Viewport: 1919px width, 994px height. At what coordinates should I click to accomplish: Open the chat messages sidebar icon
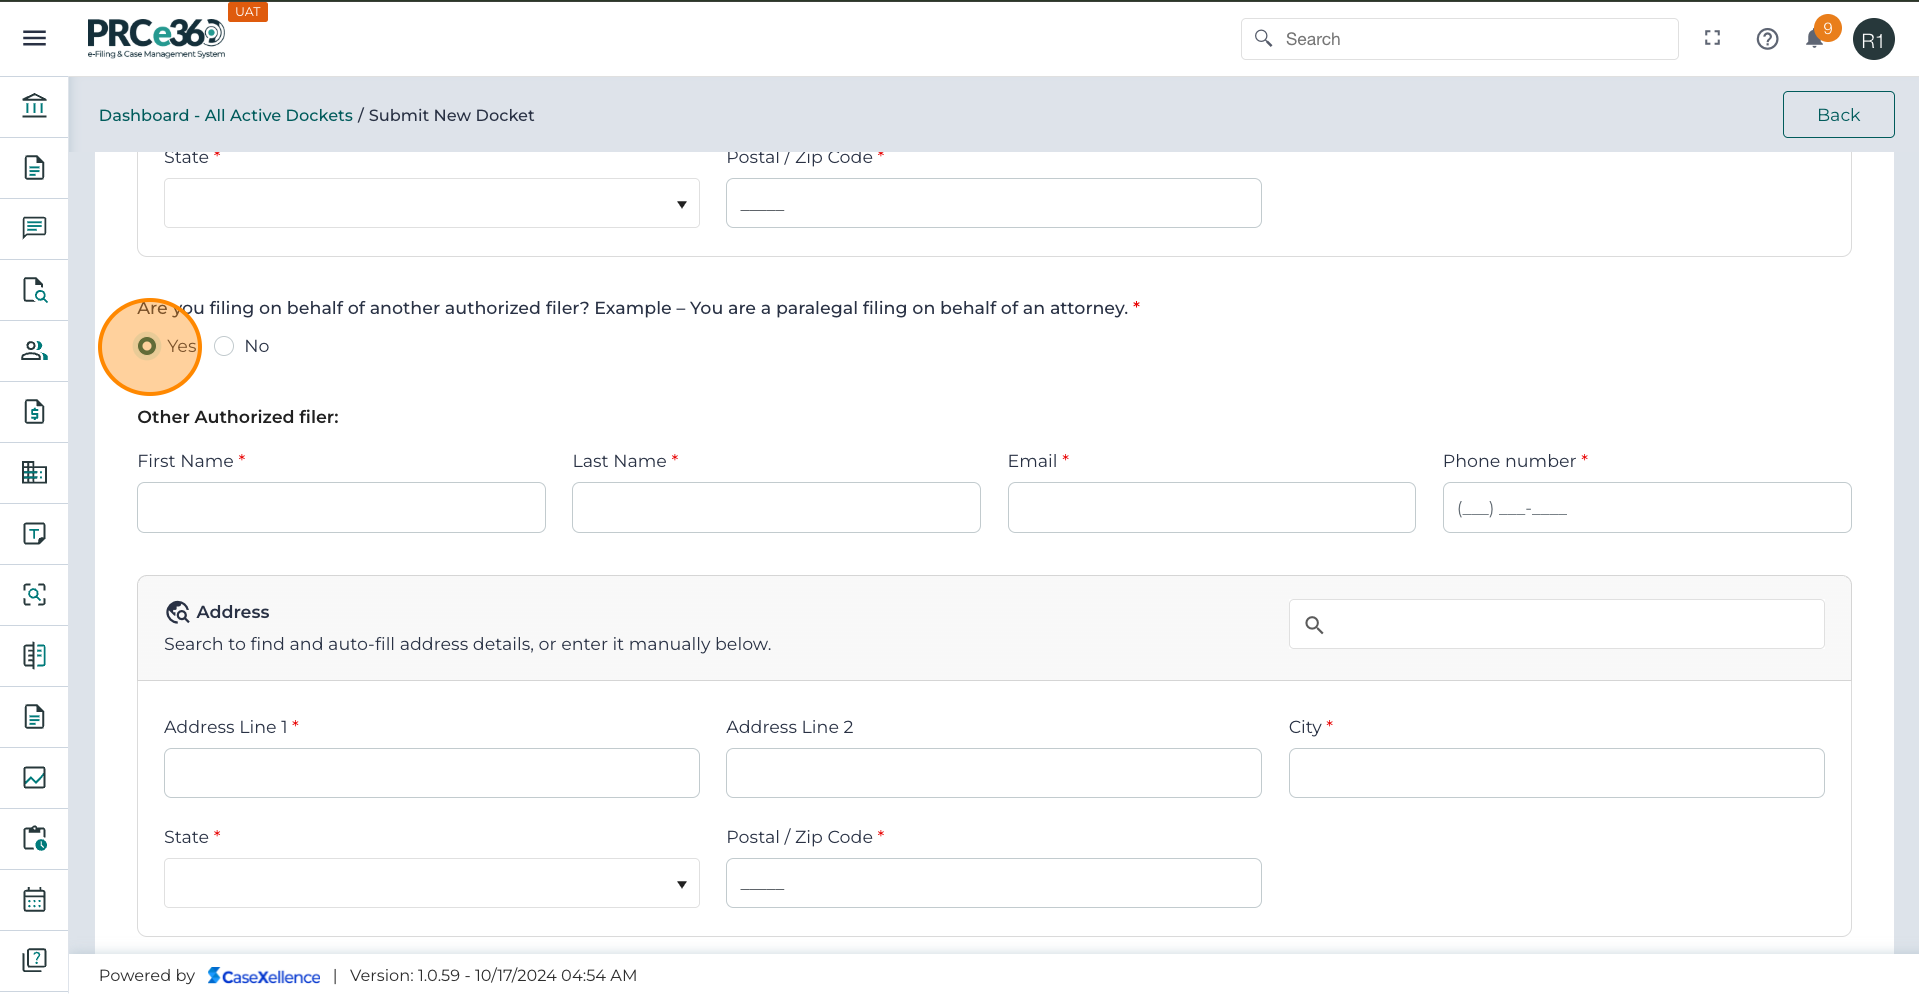pyautogui.click(x=34, y=228)
